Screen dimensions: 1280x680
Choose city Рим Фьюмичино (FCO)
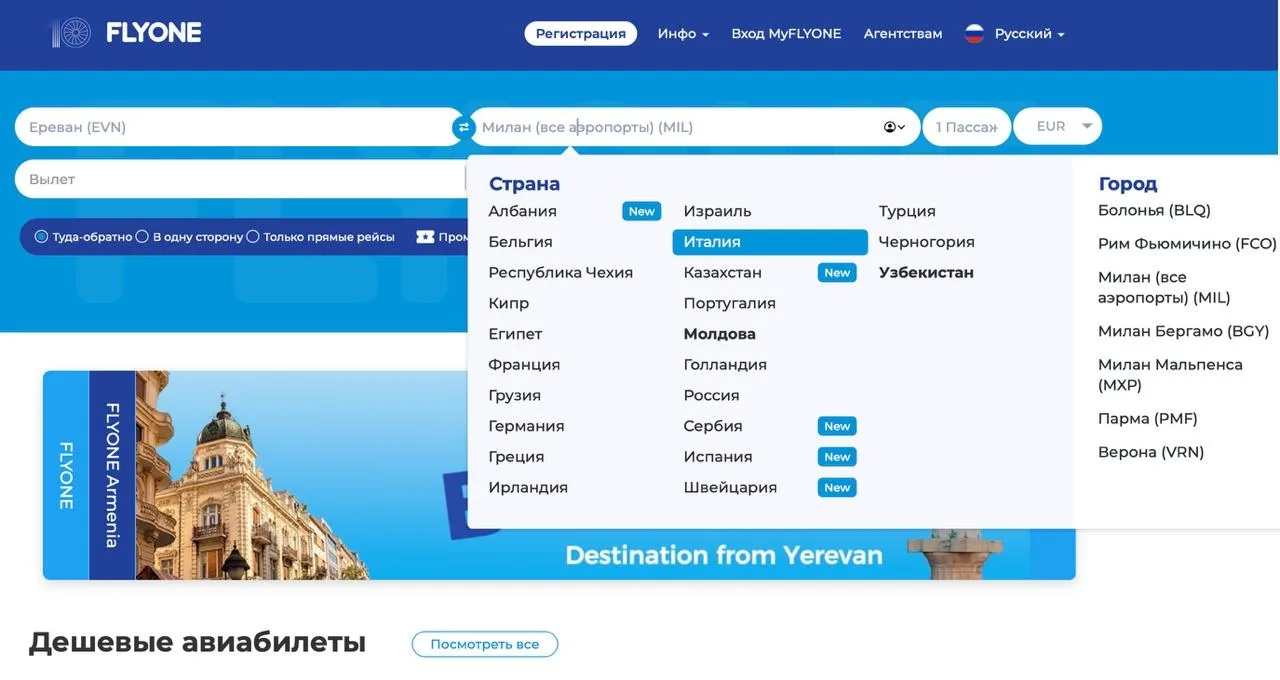1187,244
